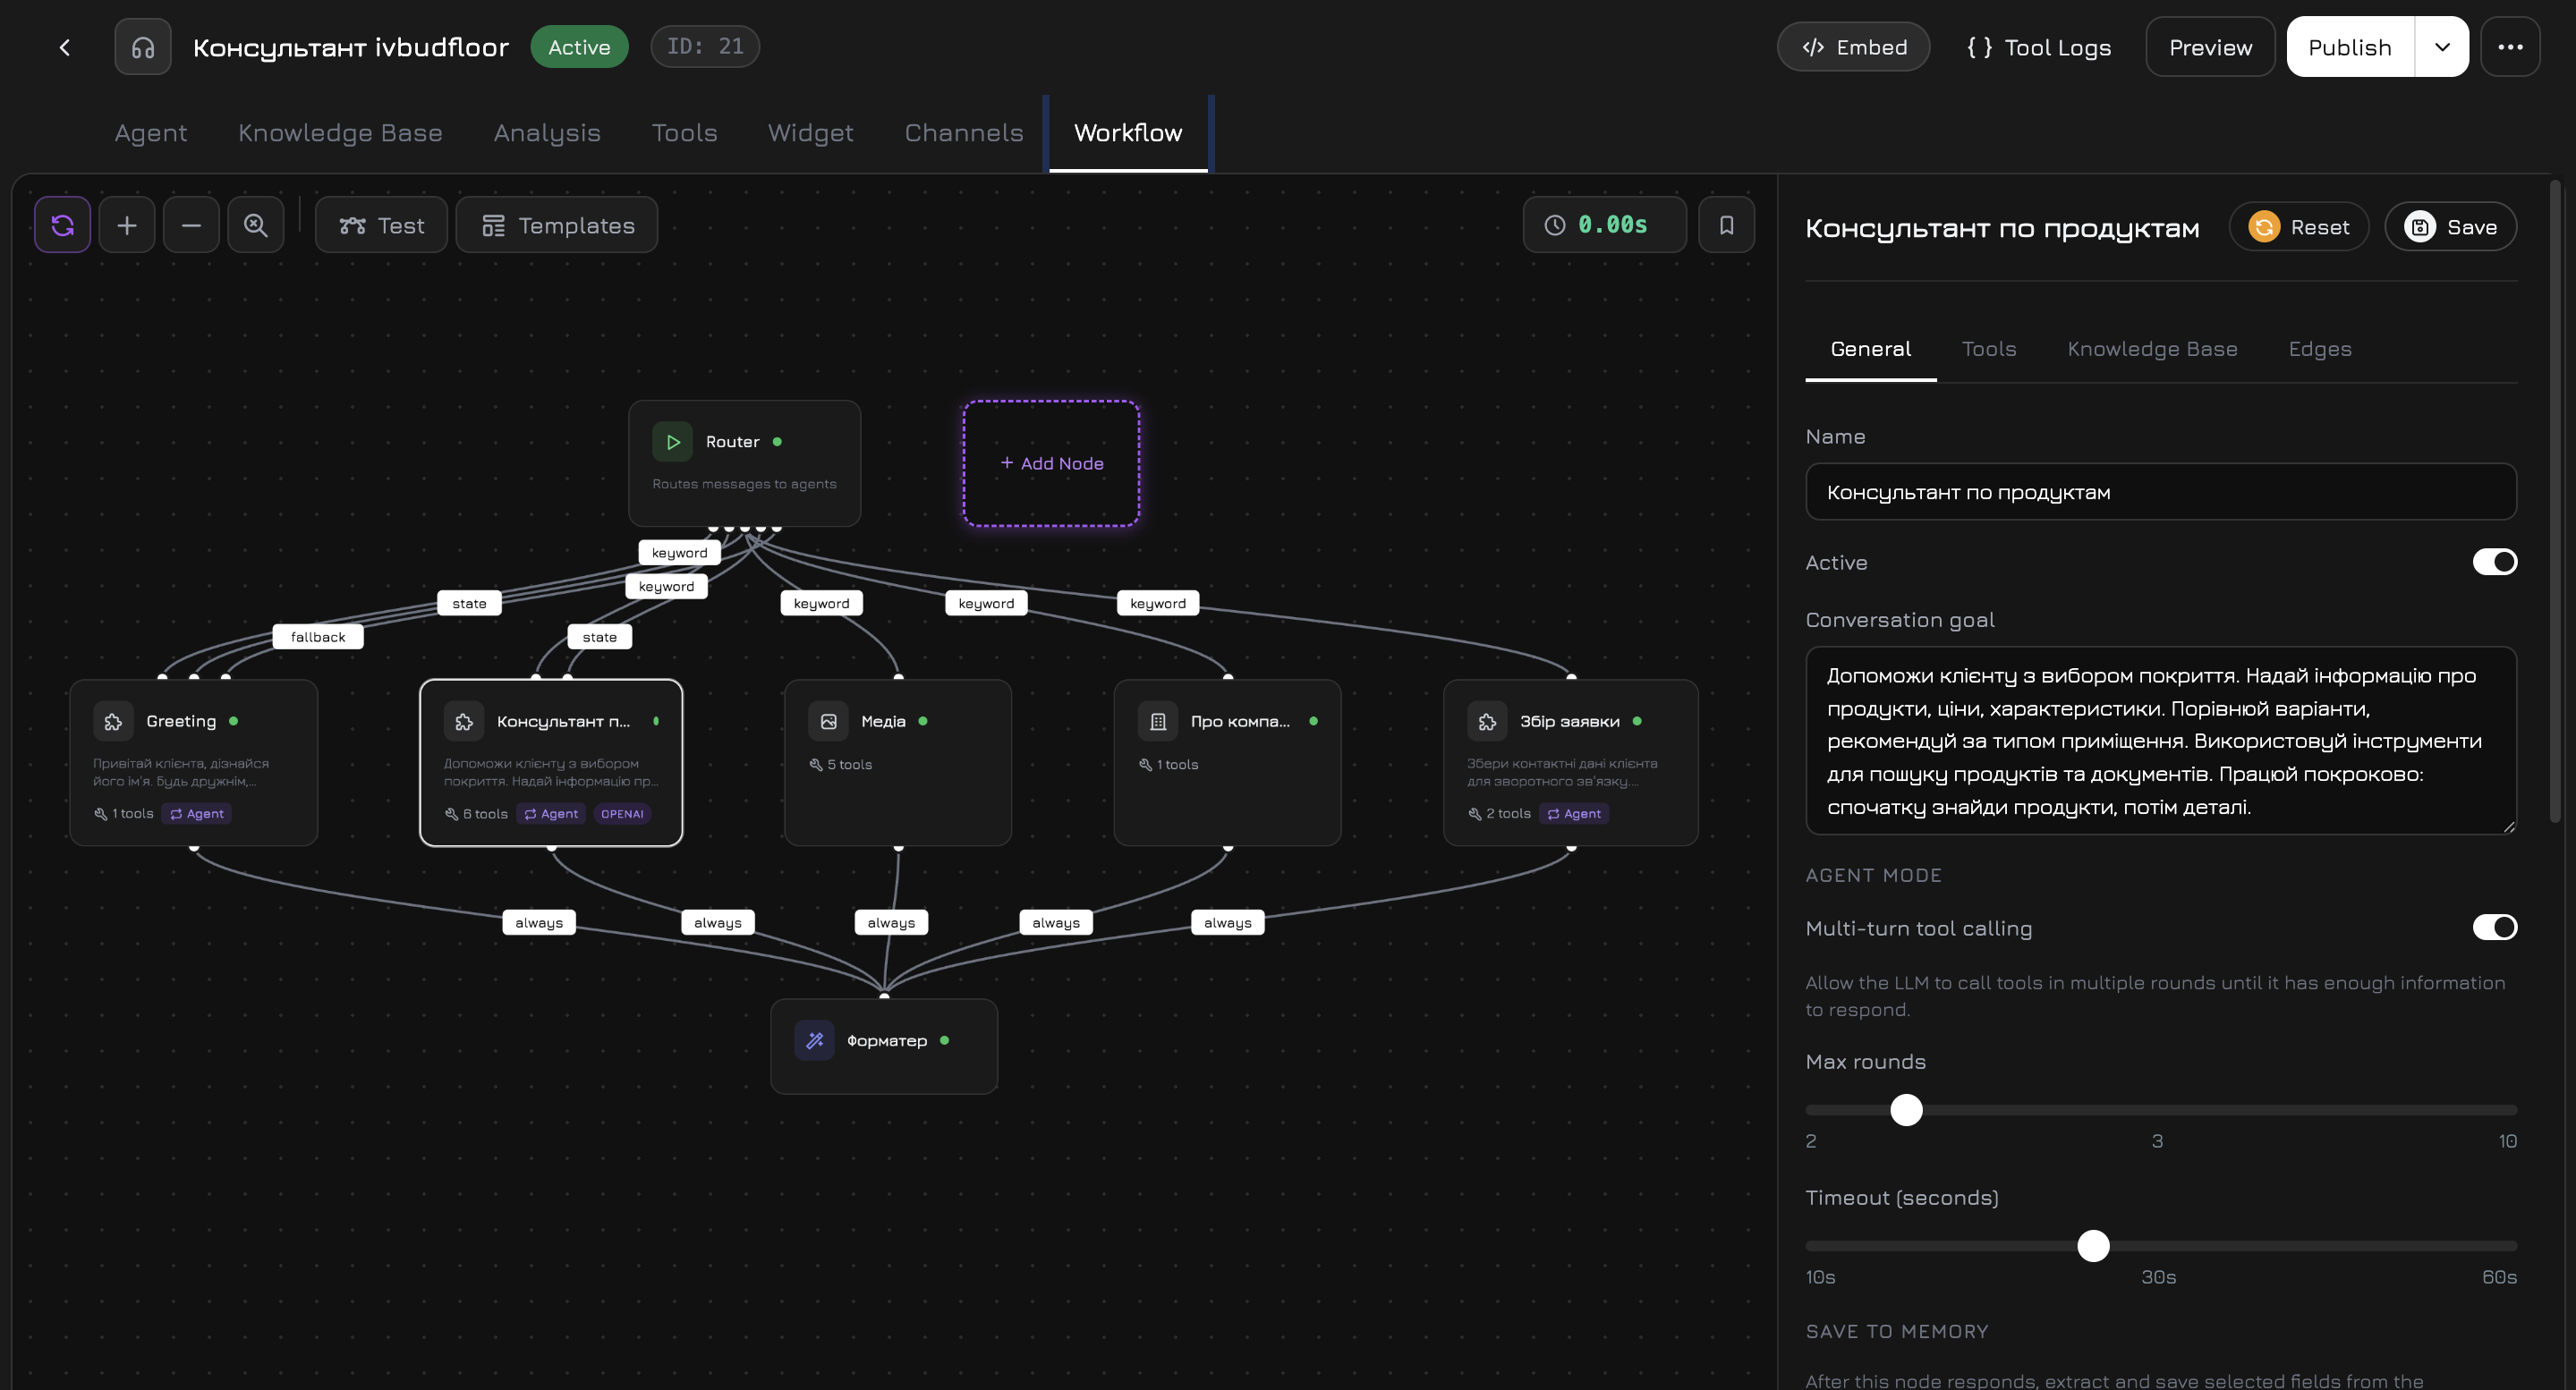
Task: Open the more options ellipsis menu
Action: (x=2510, y=46)
